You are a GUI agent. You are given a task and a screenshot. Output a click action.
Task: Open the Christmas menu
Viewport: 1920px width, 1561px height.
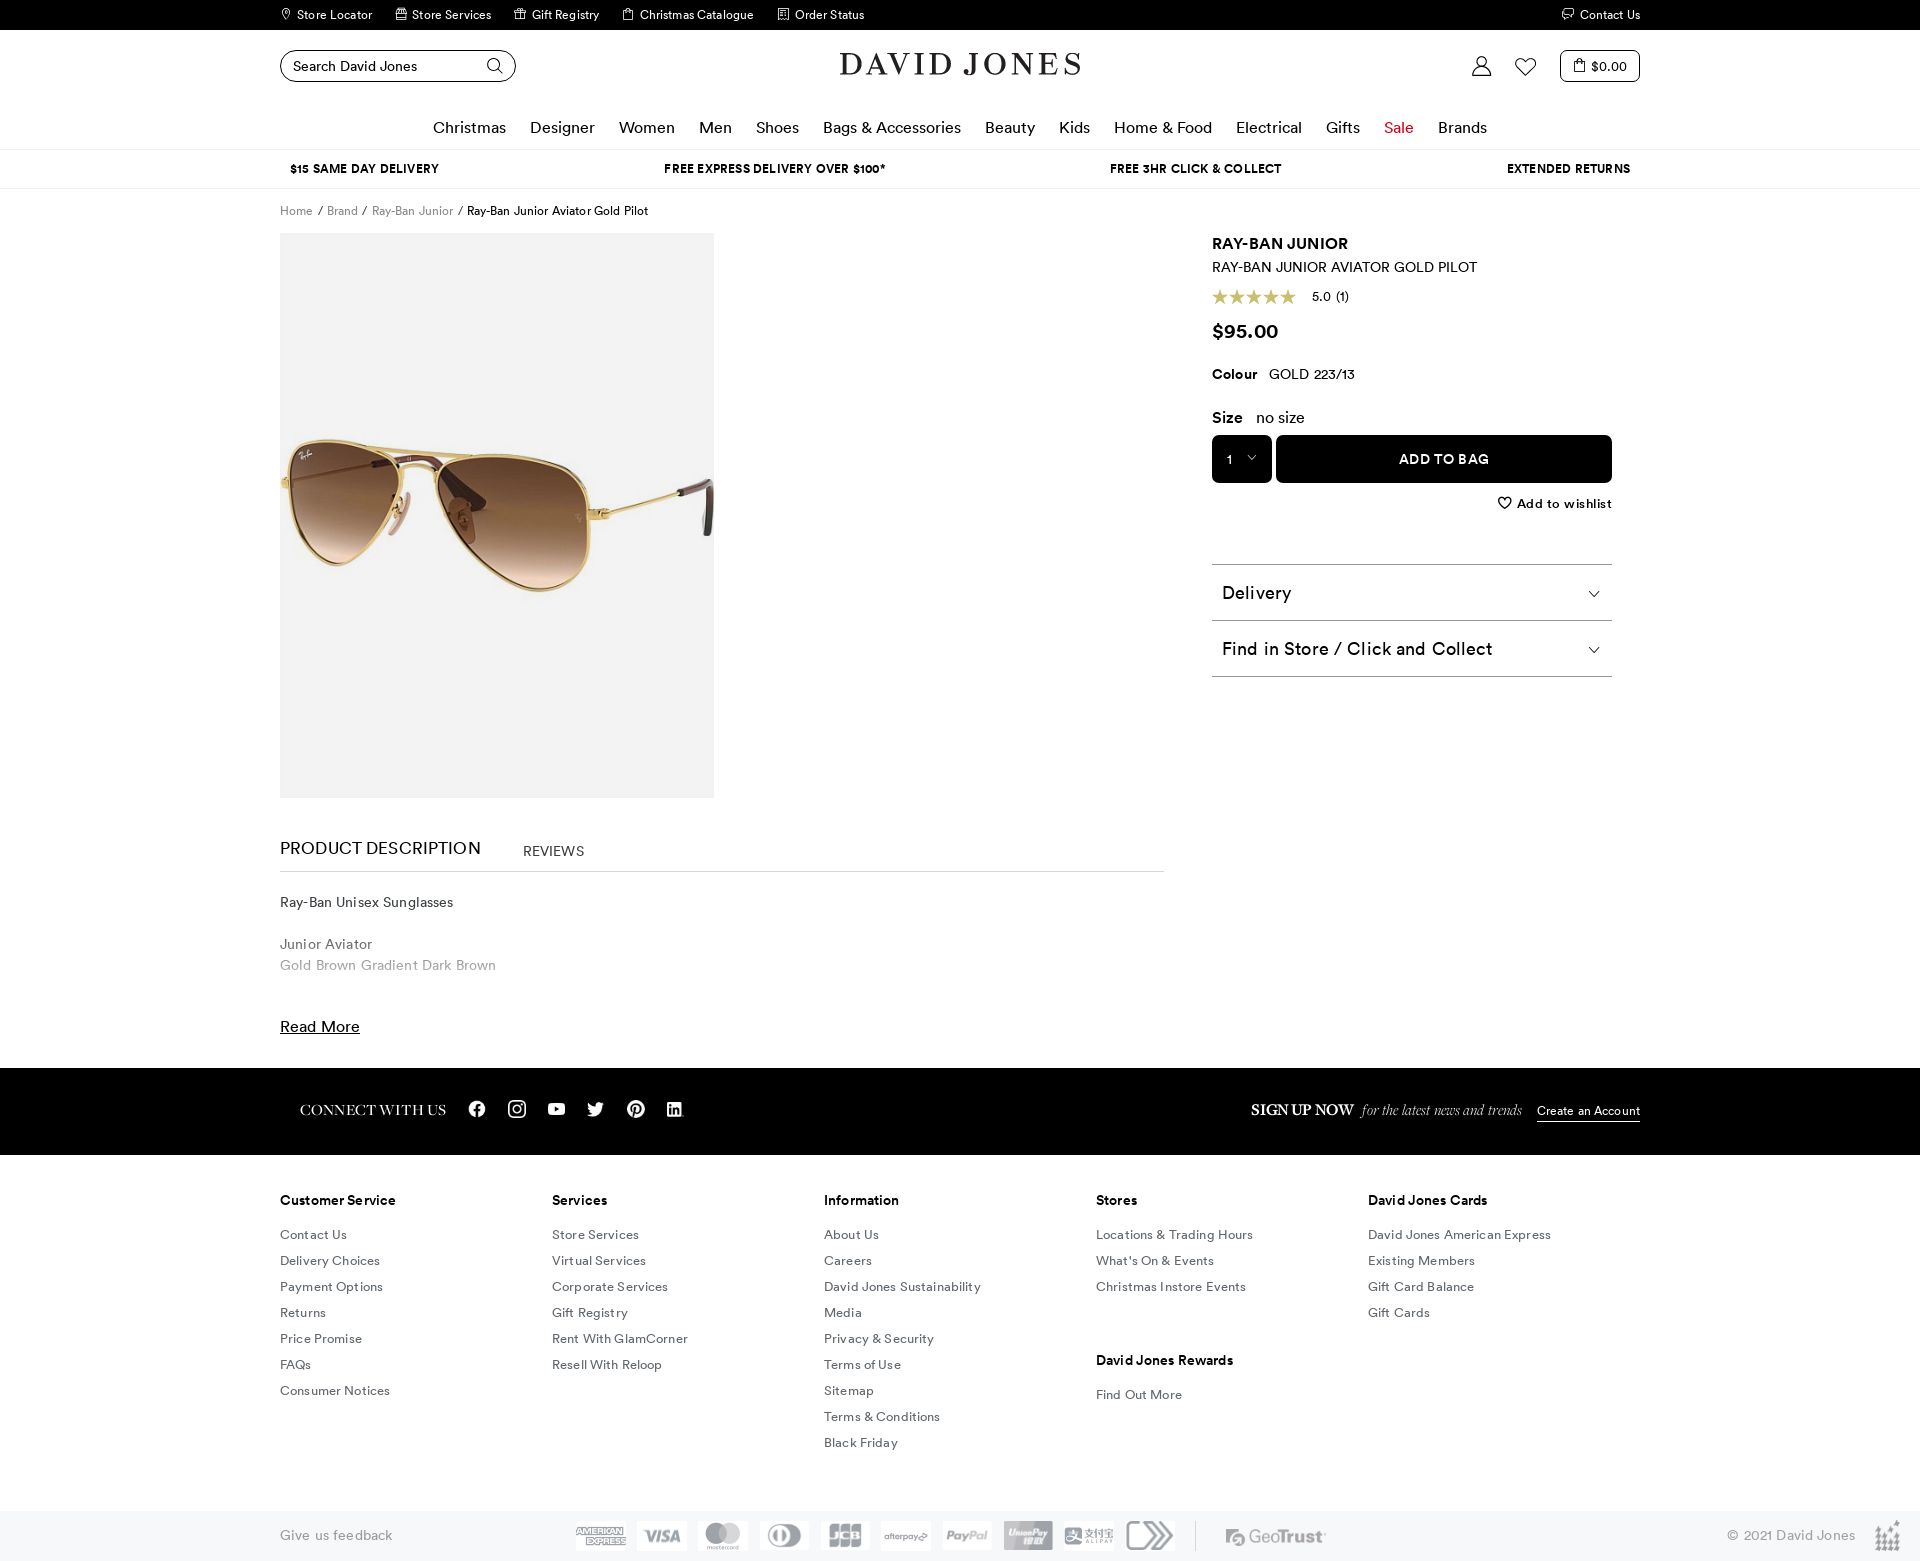coord(469,127)
